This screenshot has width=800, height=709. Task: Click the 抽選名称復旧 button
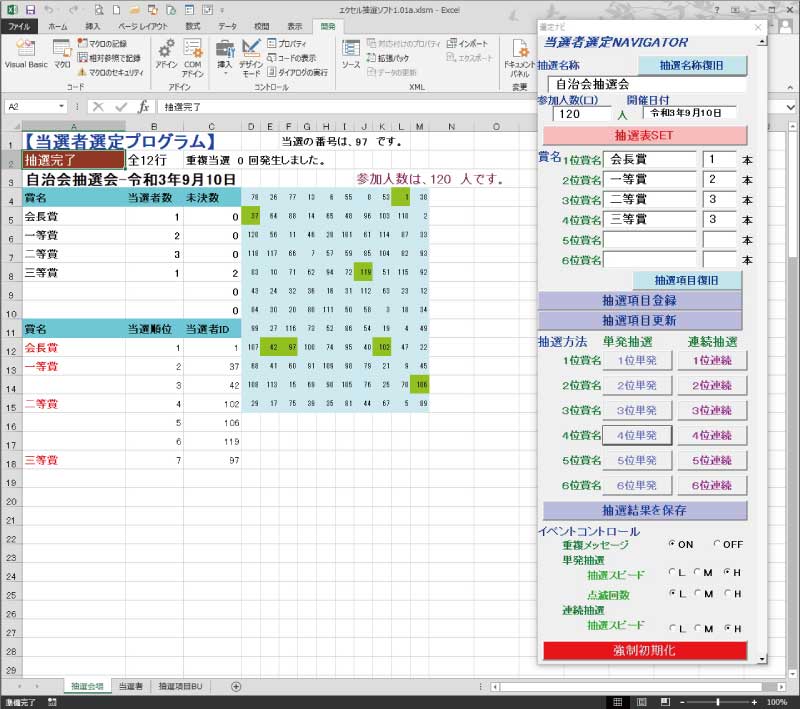(692, 65)
